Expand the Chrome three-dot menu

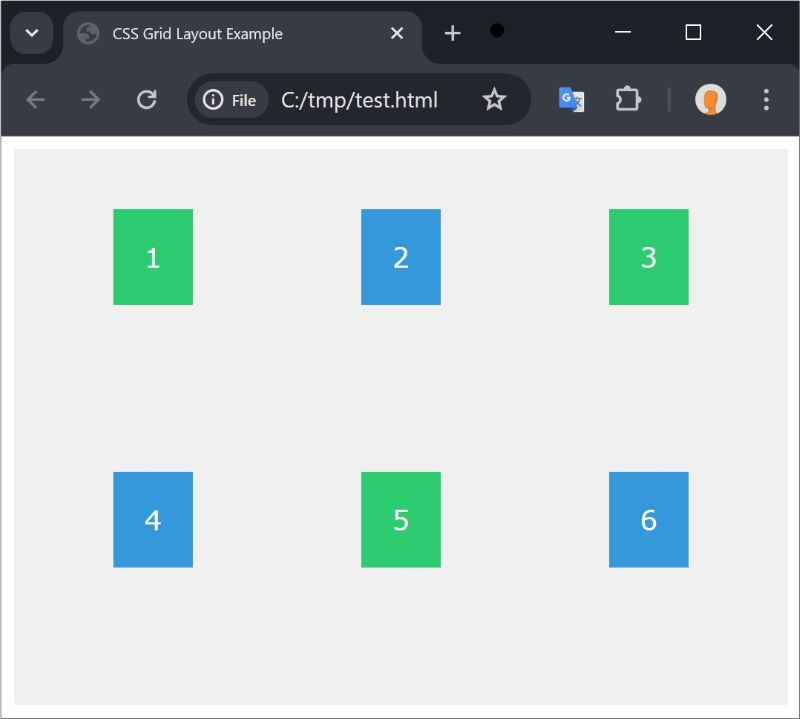(766, 100)
